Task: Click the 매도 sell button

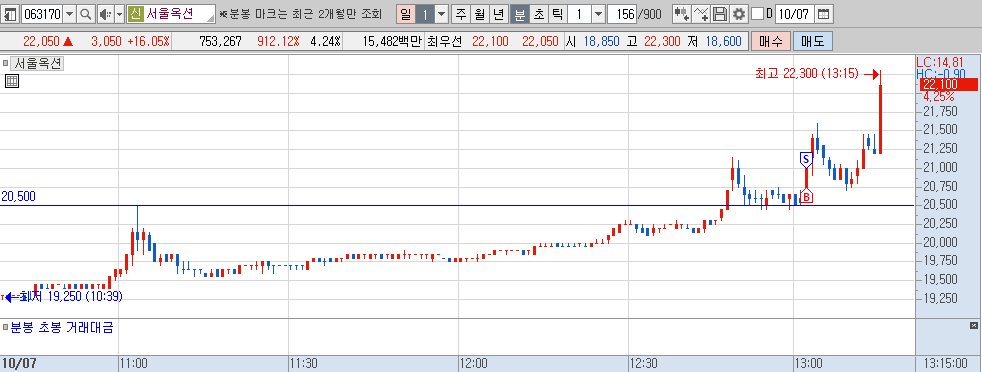Action: click(x=813, y=42)
